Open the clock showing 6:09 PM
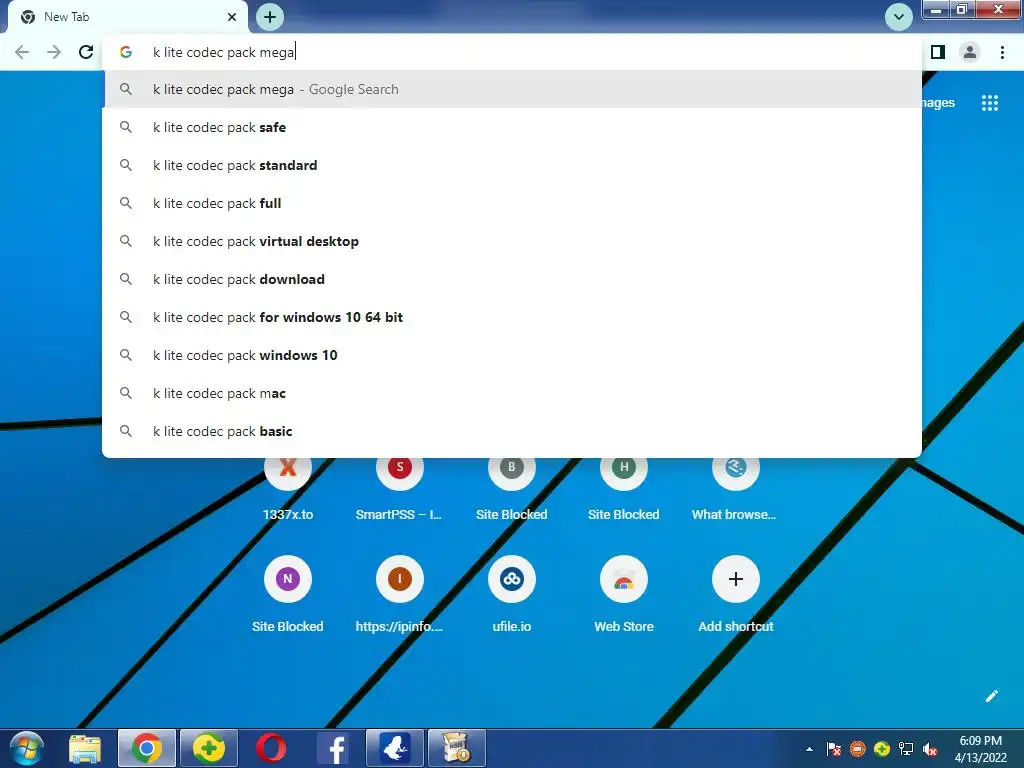1024x768 pixels. coord(980,749)
